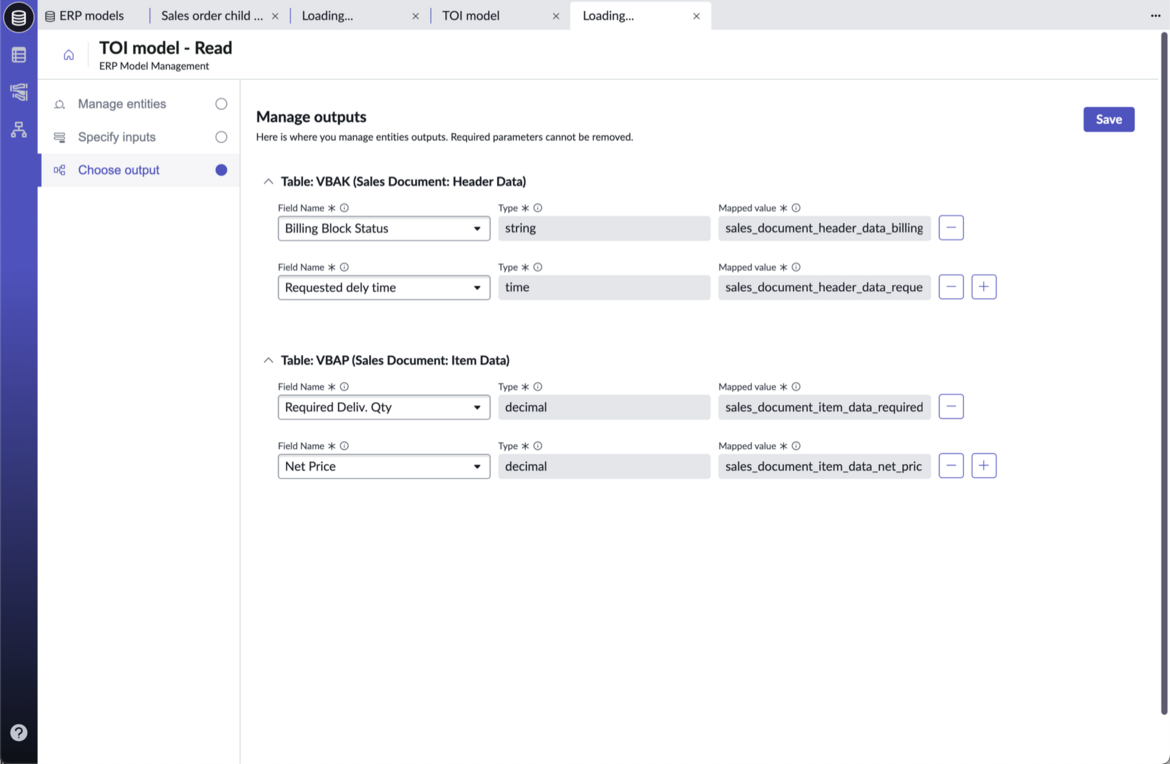Switch to the Sales order child tab
The image size is (1170, 764).
[x=212, y=16]
